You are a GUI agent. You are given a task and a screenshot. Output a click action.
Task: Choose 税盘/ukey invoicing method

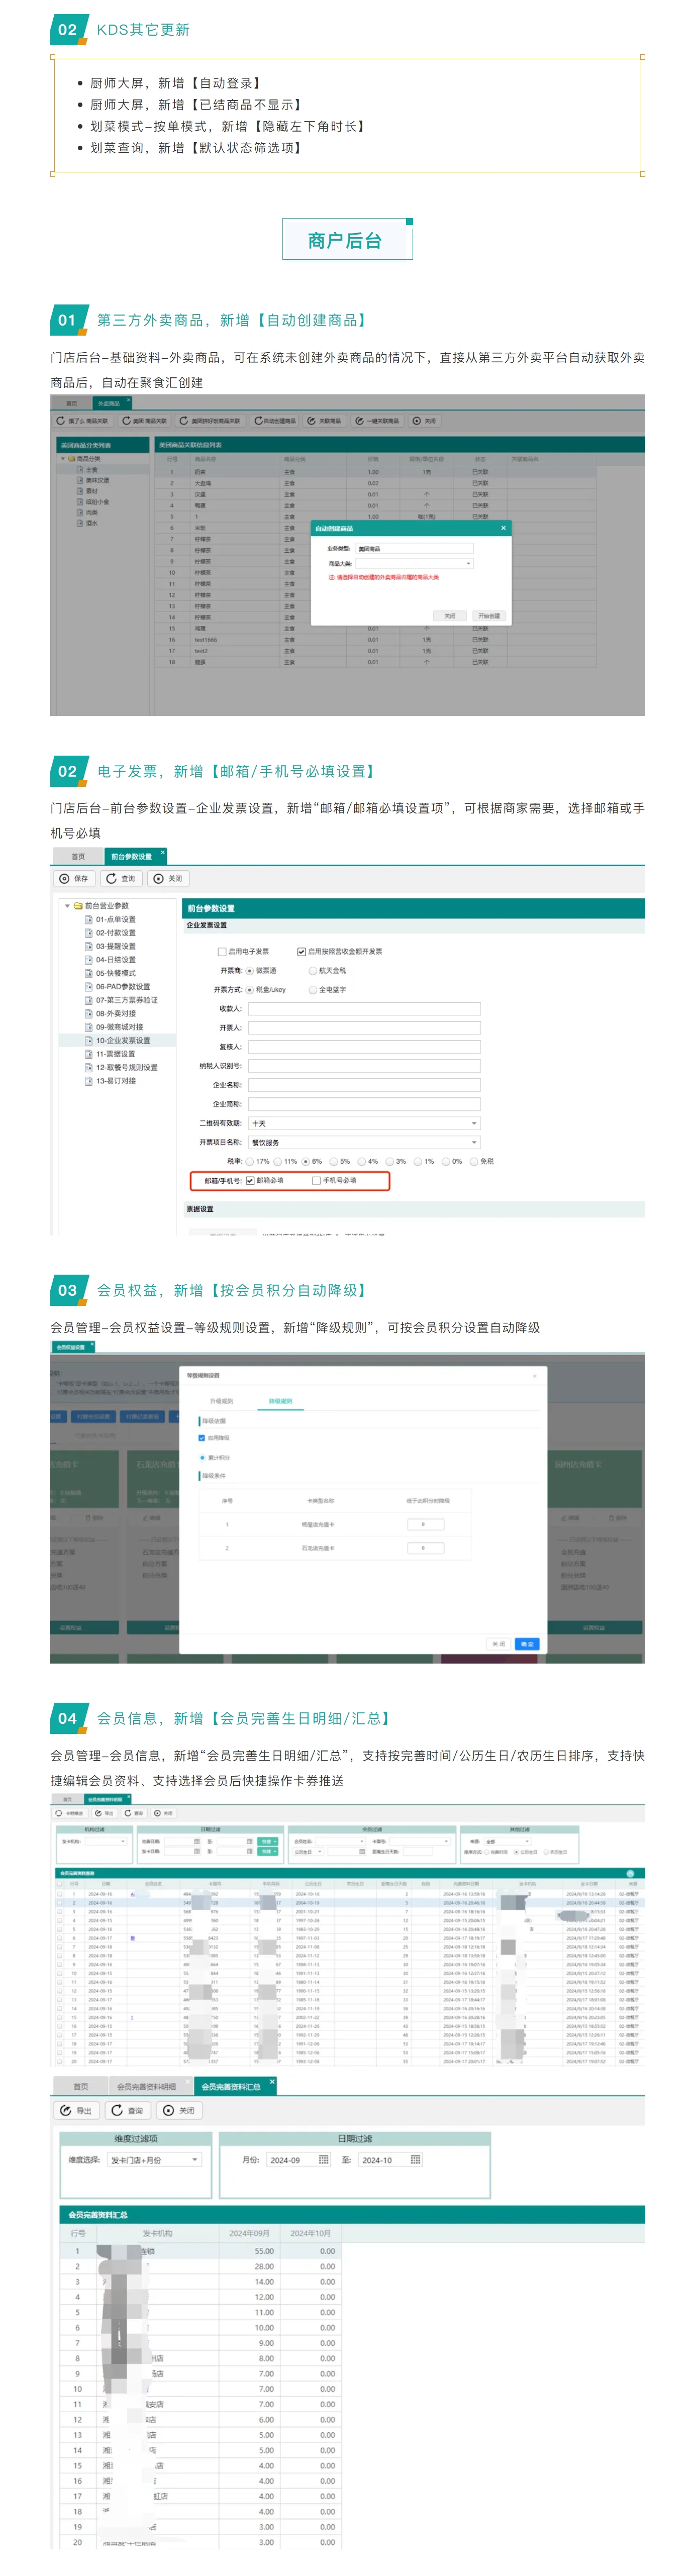click(x=250, y=990)
